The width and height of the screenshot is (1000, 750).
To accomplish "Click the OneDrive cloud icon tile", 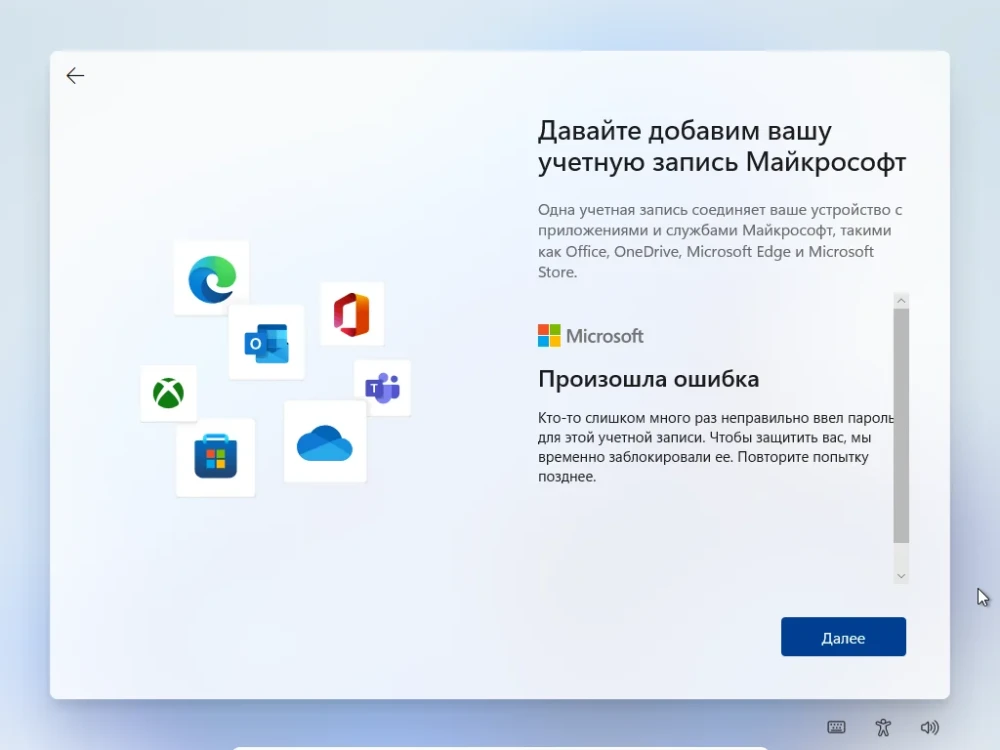I will [325, 441].
